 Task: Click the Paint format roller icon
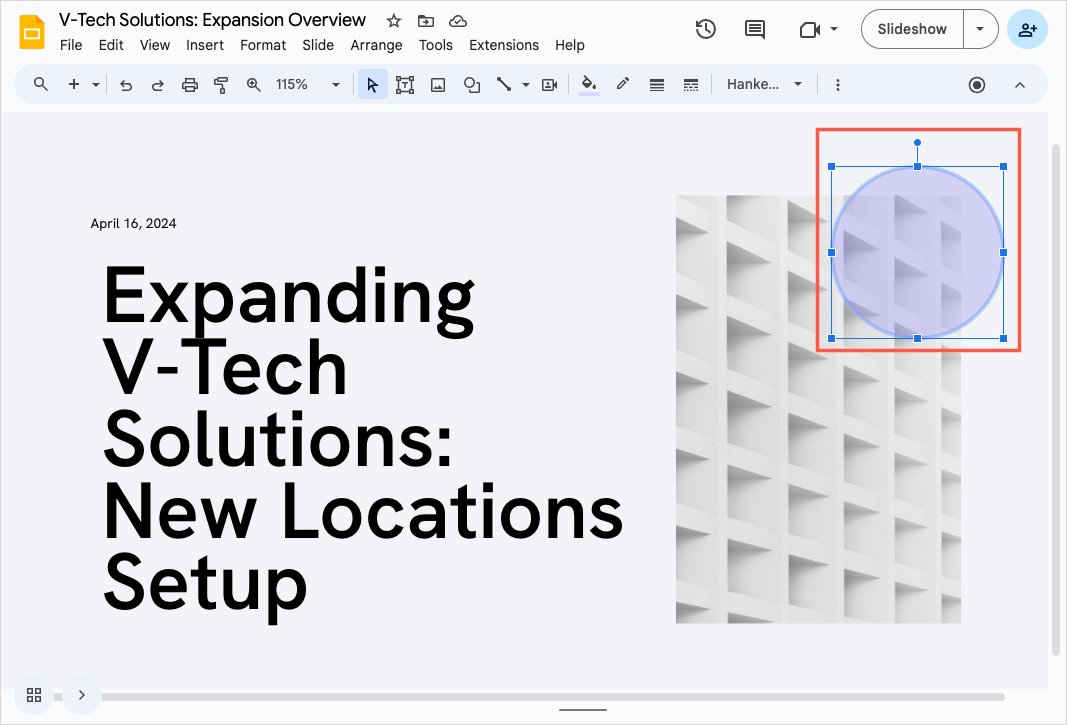pyautogui.click(x=221, y=85)
